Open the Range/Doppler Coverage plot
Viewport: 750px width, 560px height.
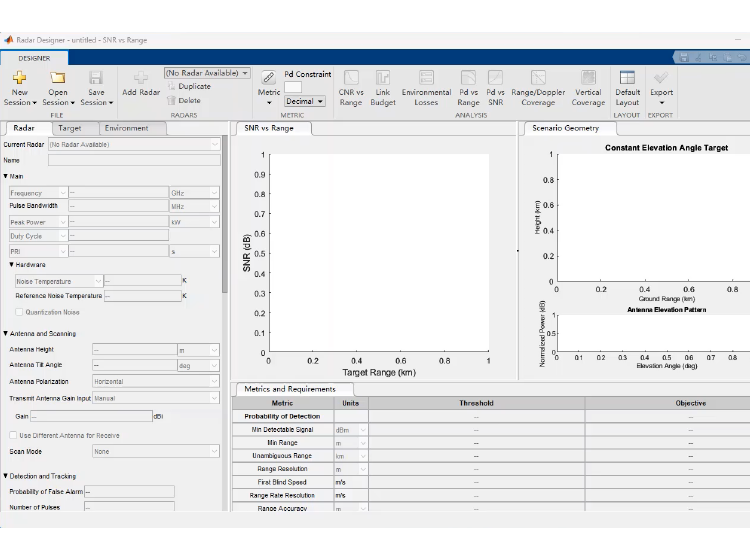click(x=538, y=88)
